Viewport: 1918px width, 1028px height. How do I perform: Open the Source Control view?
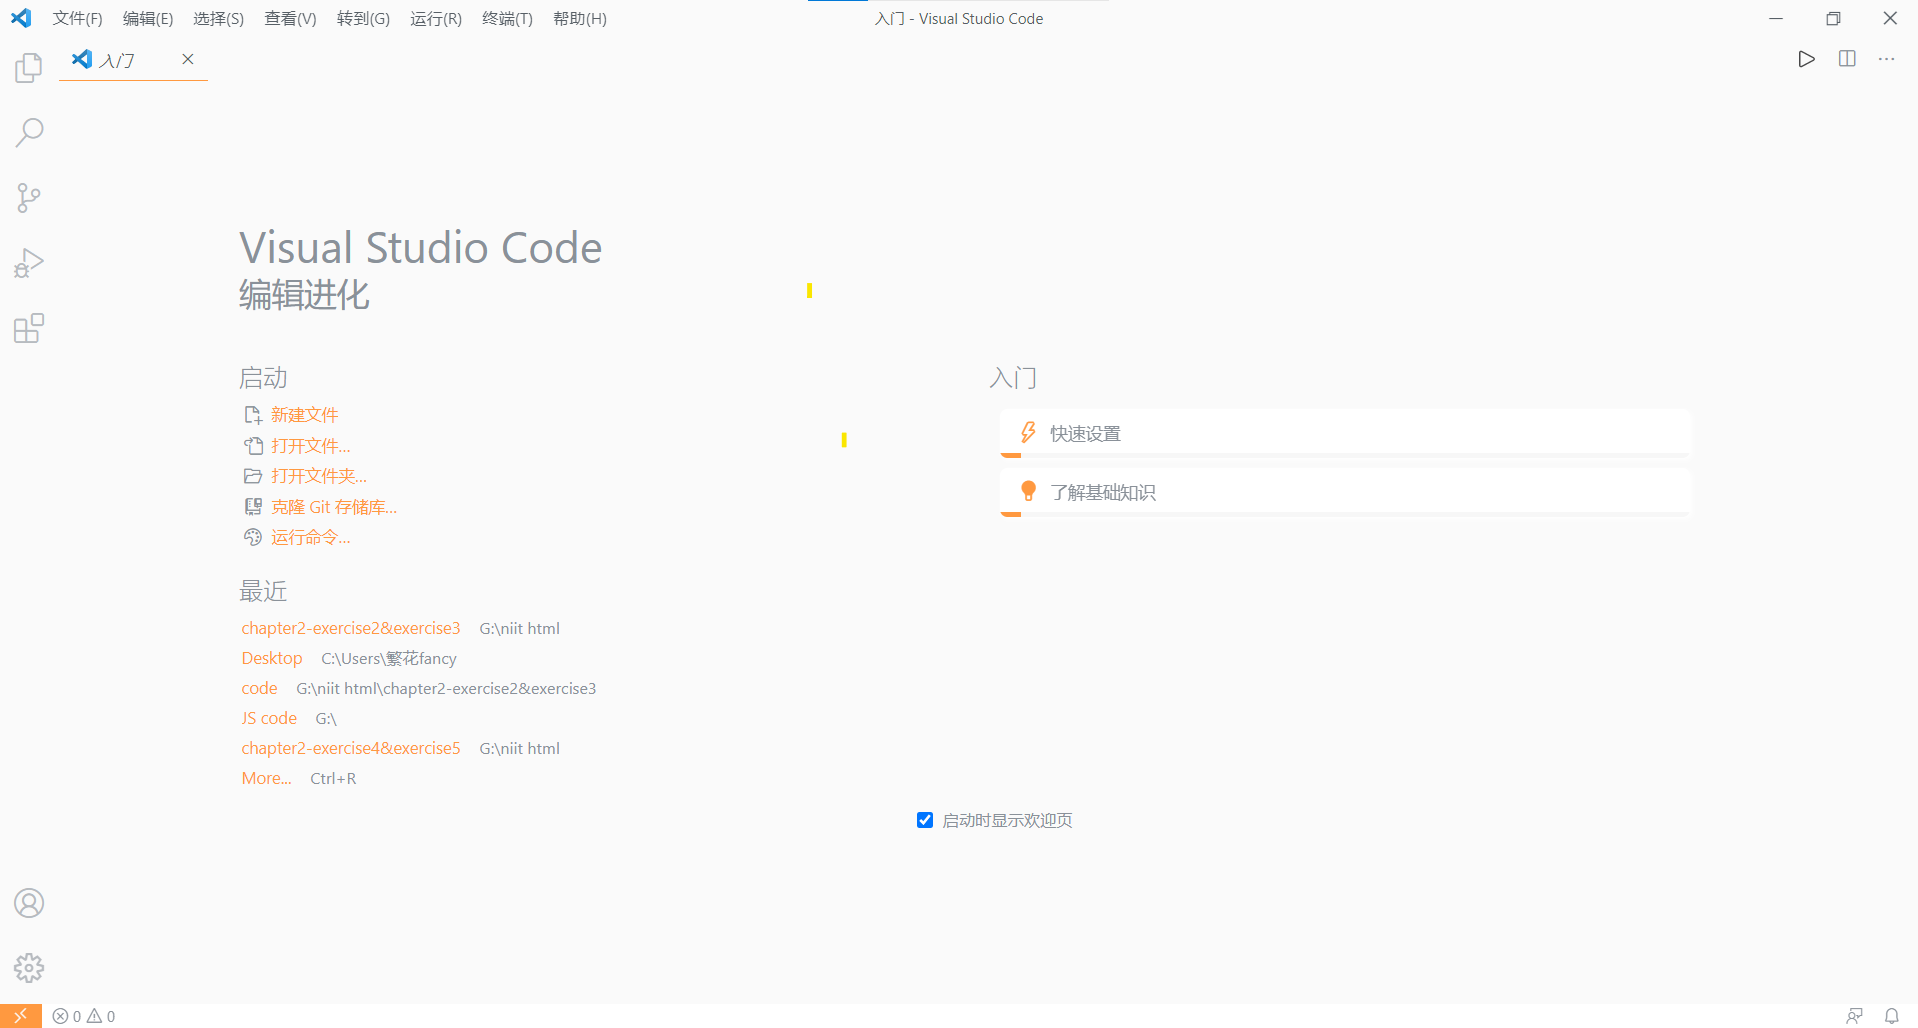pyautogui.click(x=29, y=198)
